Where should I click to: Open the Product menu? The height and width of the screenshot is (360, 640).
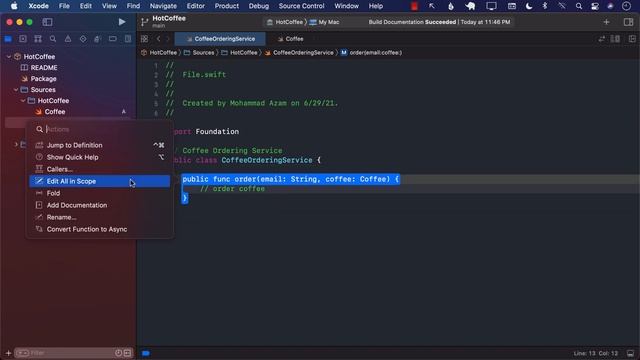tap(227, 6)
